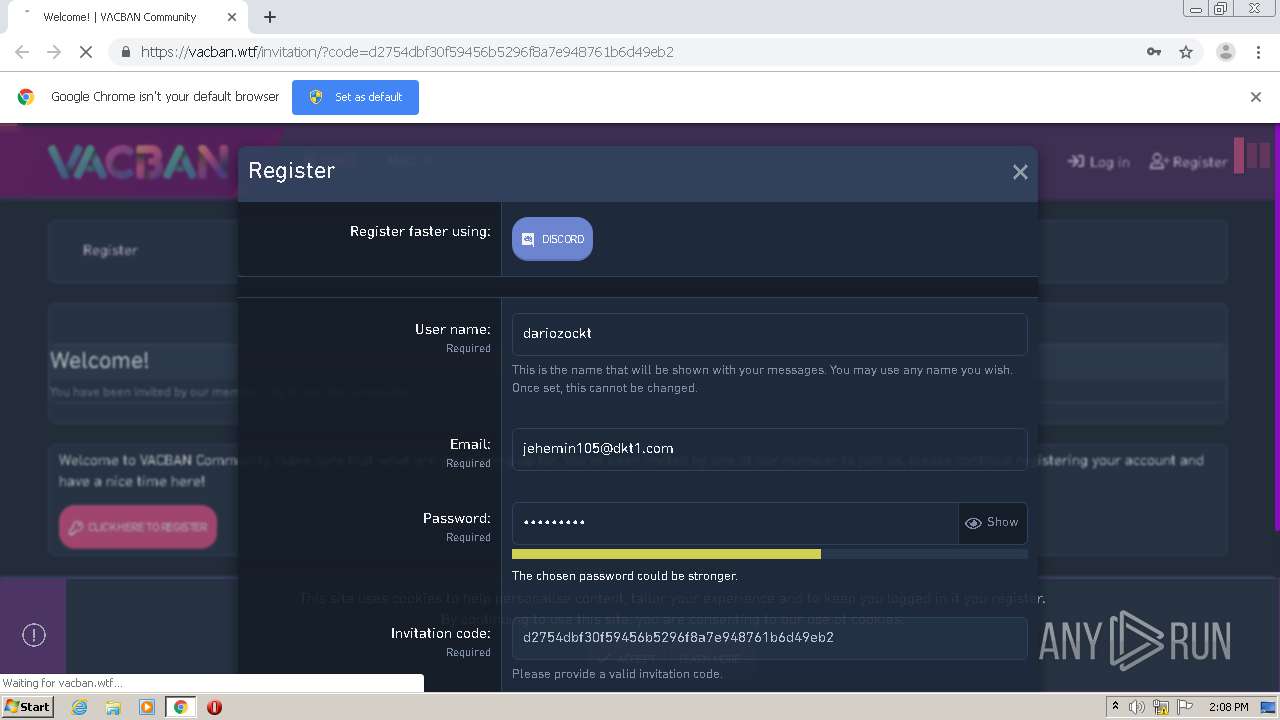Open the media player taskbar icon
Screen dimensions: 1280x720
click(x=147, y=707)
